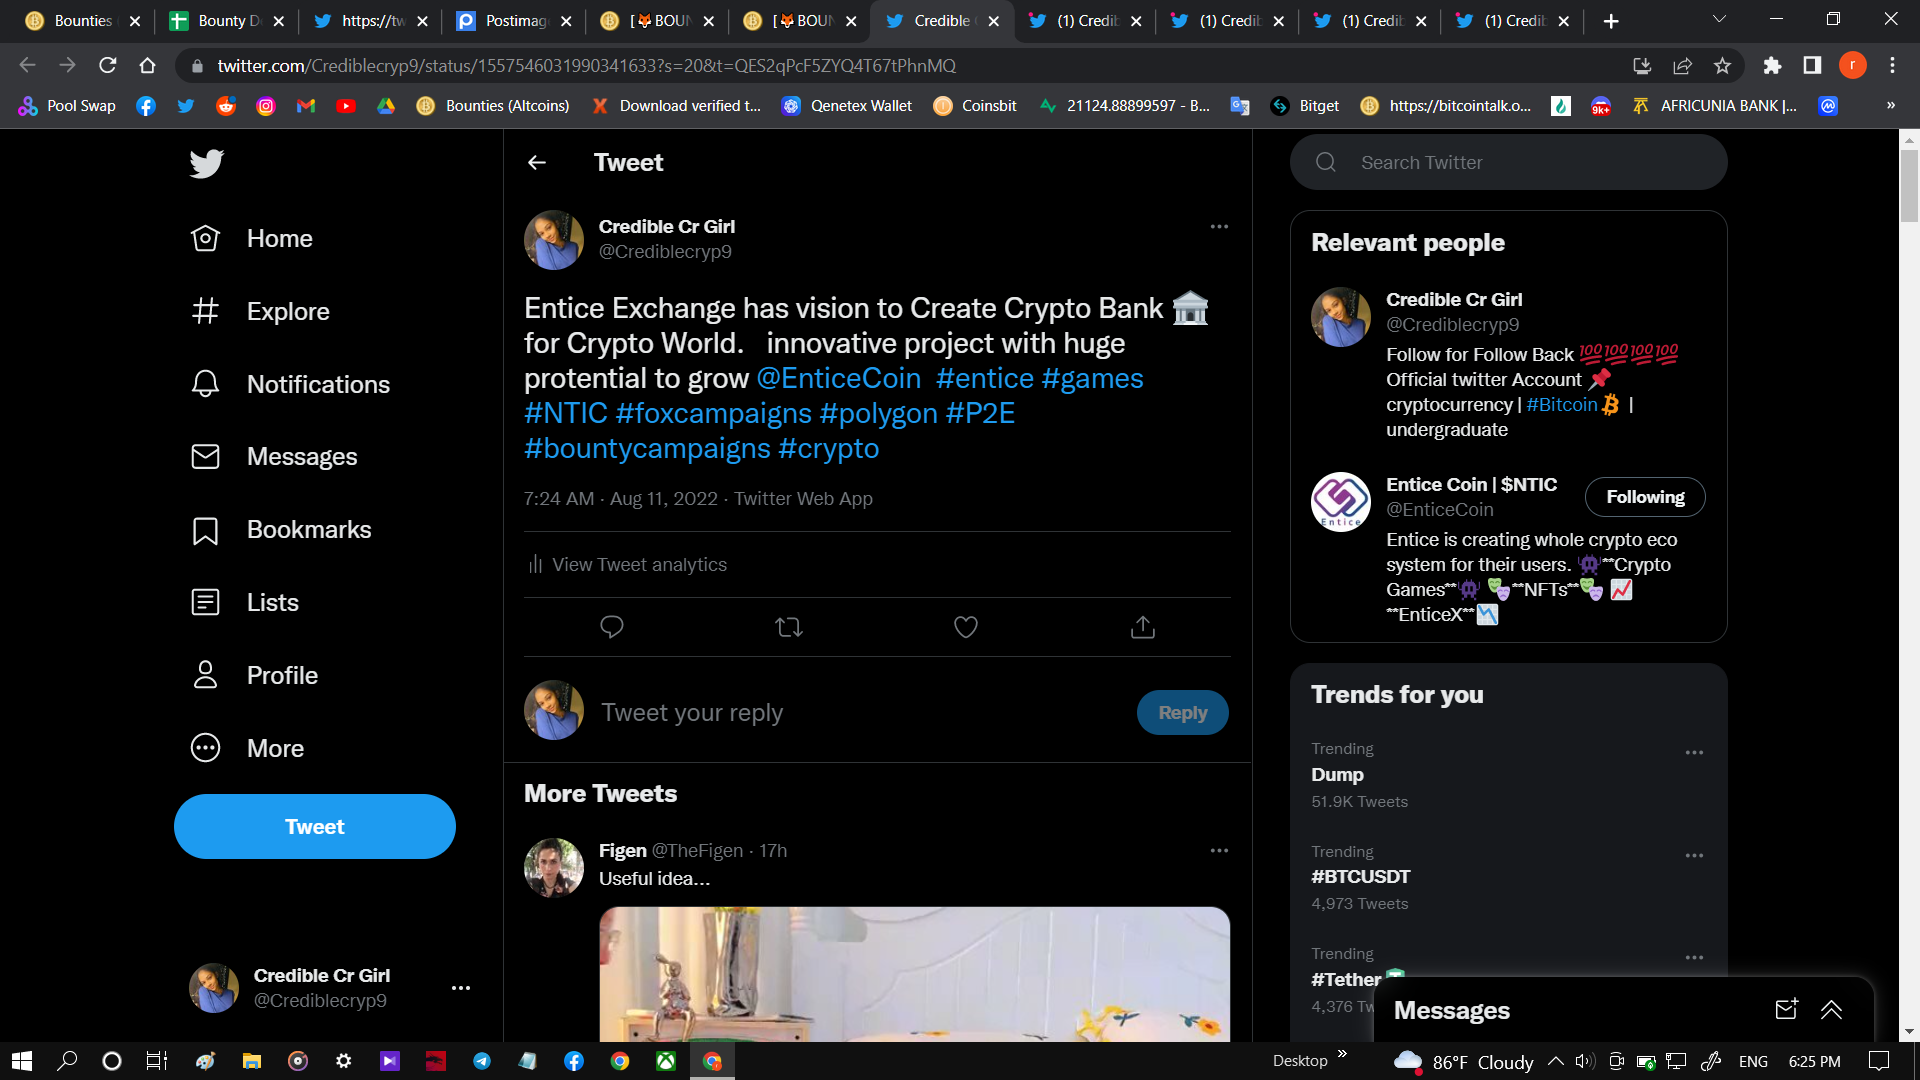Click the share page icon in address bar

[x=1682, y=66]
